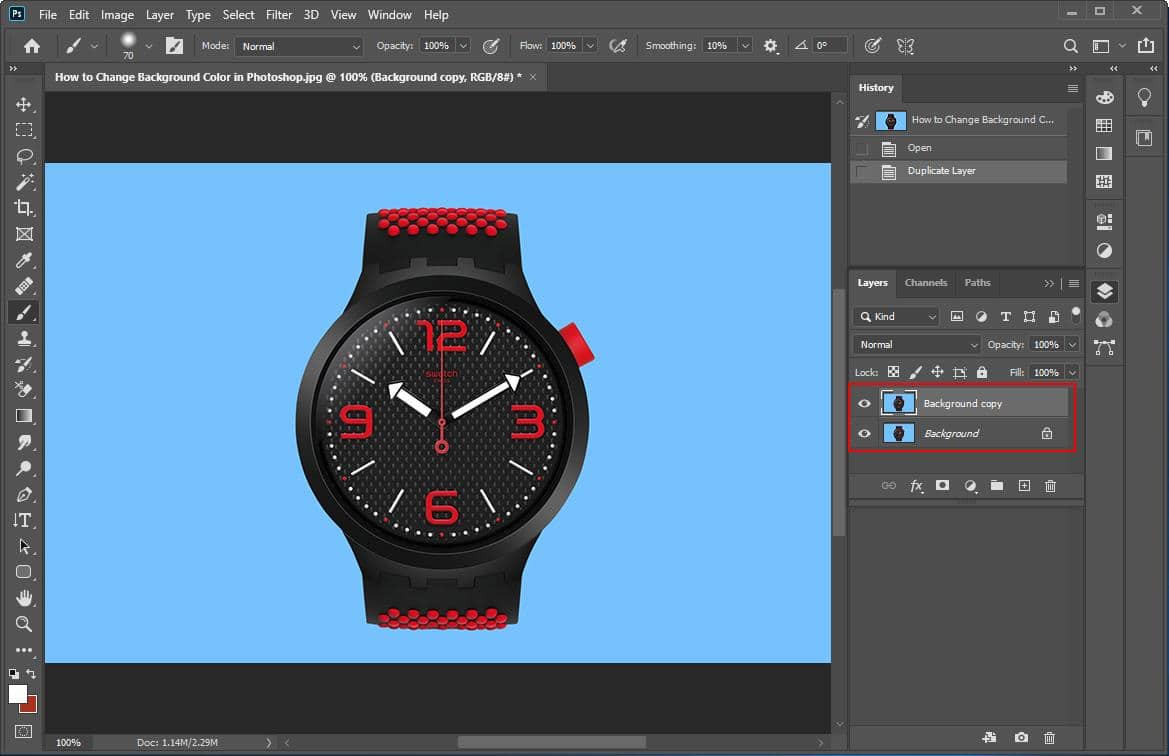Toggle the Duplicate Layer history state snapshot
The height and width of the screenshot is (756, 1169).
(858, 170)
